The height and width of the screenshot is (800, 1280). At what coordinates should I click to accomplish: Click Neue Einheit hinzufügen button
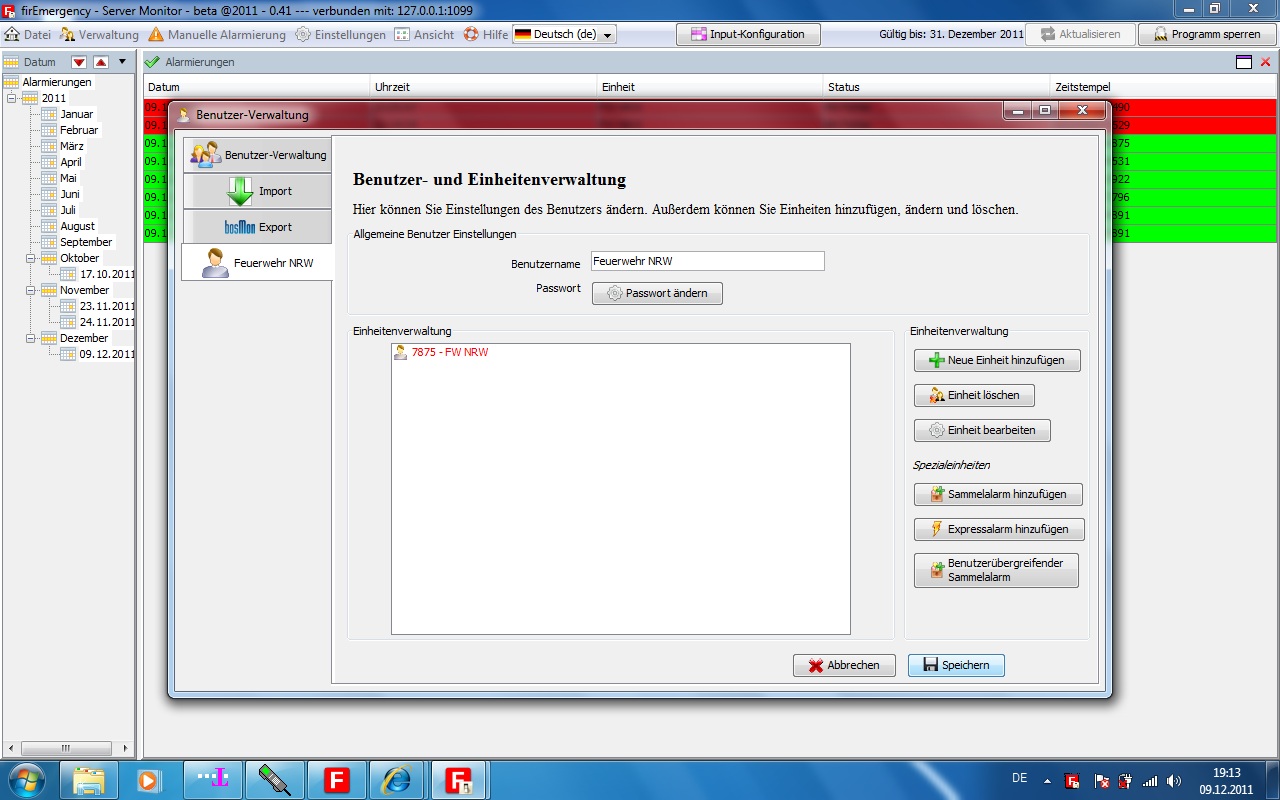996,360
